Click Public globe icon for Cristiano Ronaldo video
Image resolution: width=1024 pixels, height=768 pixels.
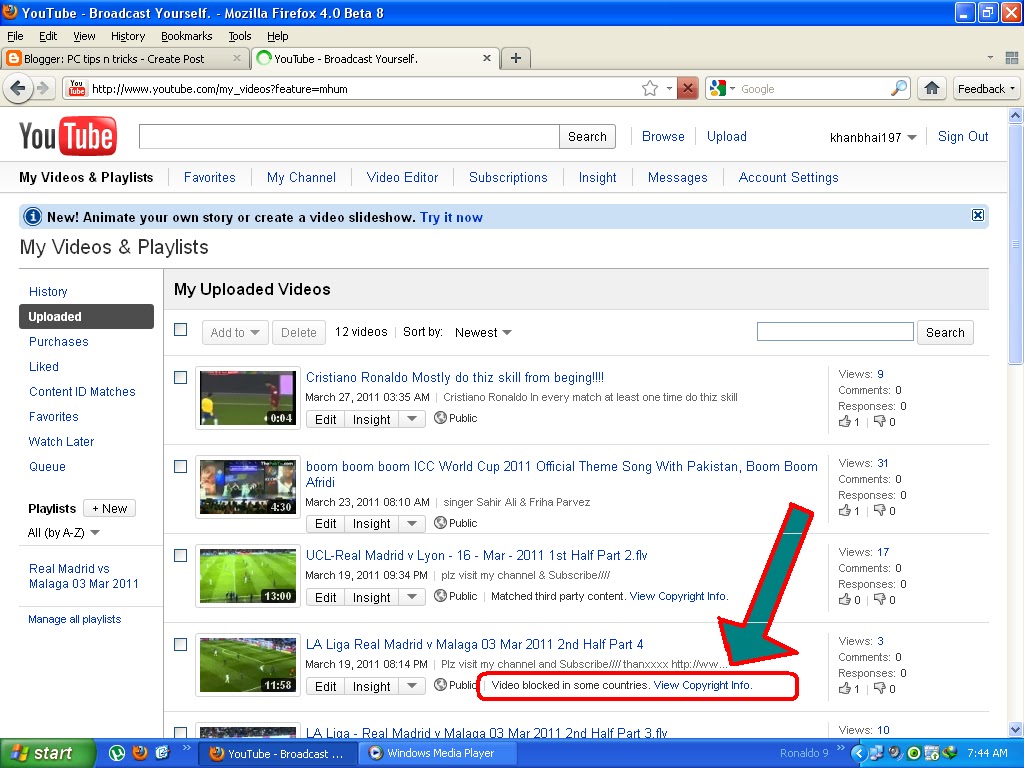coord(440,417)
